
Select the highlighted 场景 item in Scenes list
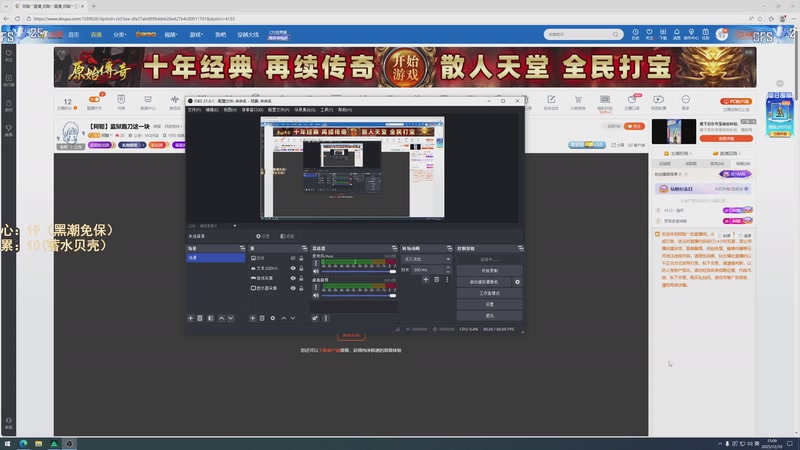click(x=216, y=258)
